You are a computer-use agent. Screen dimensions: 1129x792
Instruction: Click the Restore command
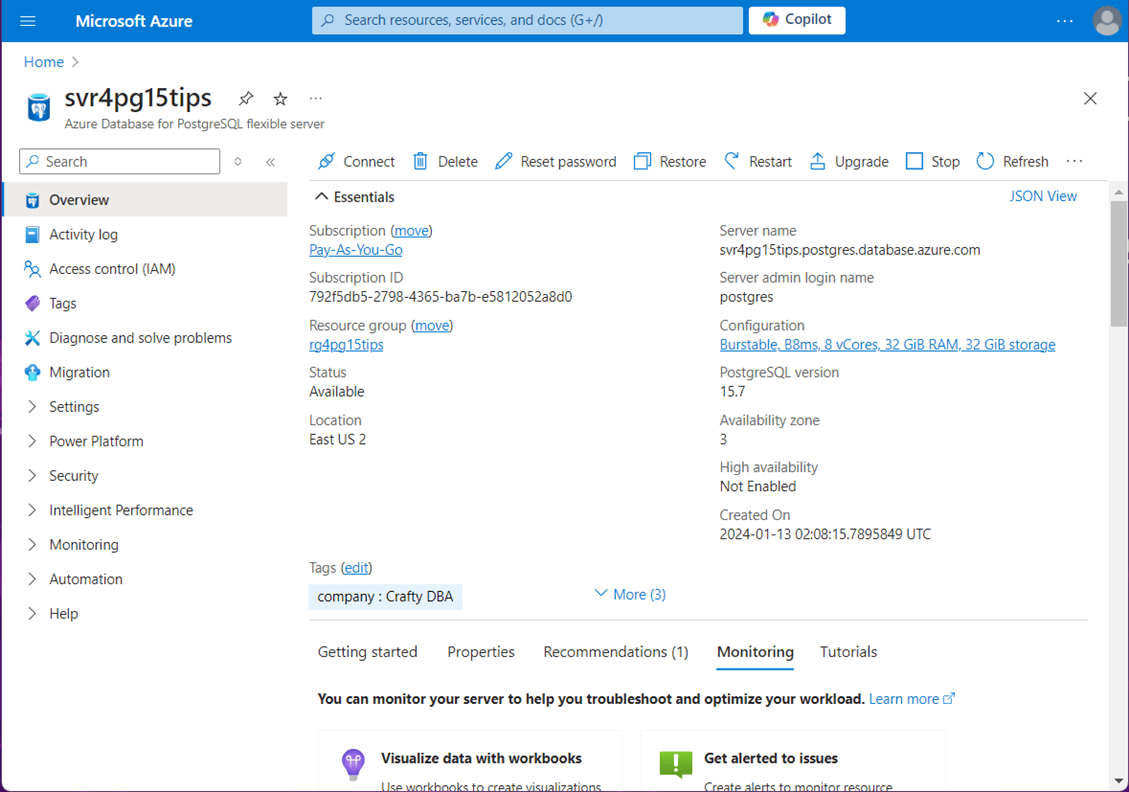tap(670, 161)
